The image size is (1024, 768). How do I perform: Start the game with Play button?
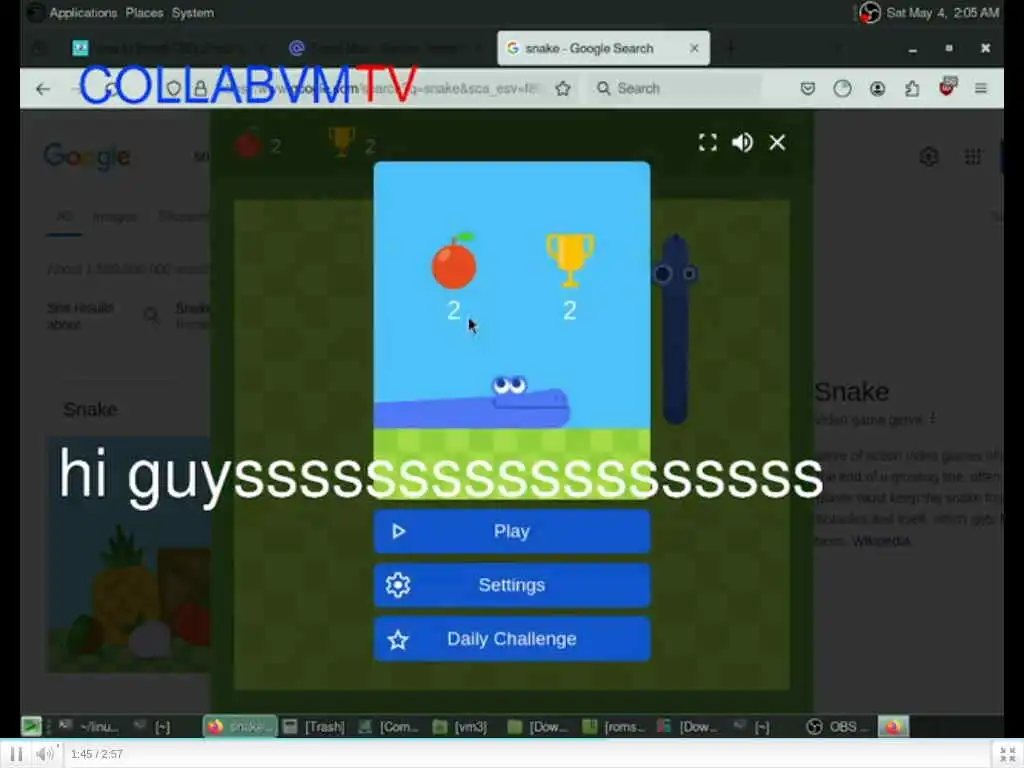[512, 532]
